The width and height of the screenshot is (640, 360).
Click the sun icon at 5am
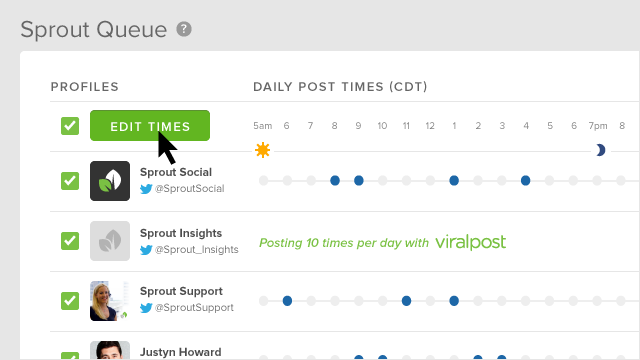click(262, 150)
